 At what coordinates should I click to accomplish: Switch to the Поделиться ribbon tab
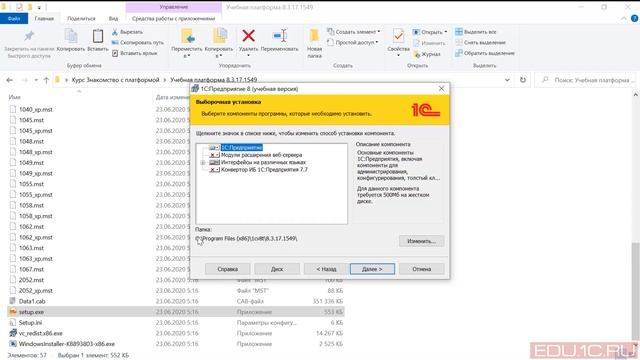(81, 18)
